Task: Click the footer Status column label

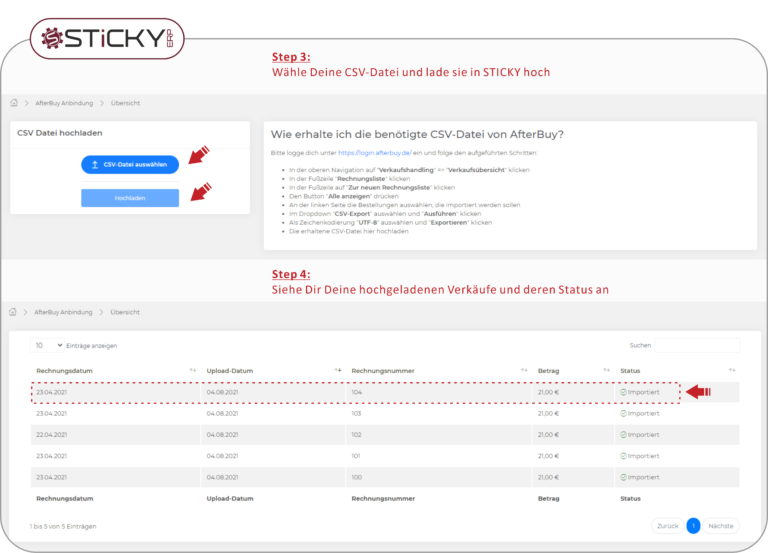Action: [630, 499]
